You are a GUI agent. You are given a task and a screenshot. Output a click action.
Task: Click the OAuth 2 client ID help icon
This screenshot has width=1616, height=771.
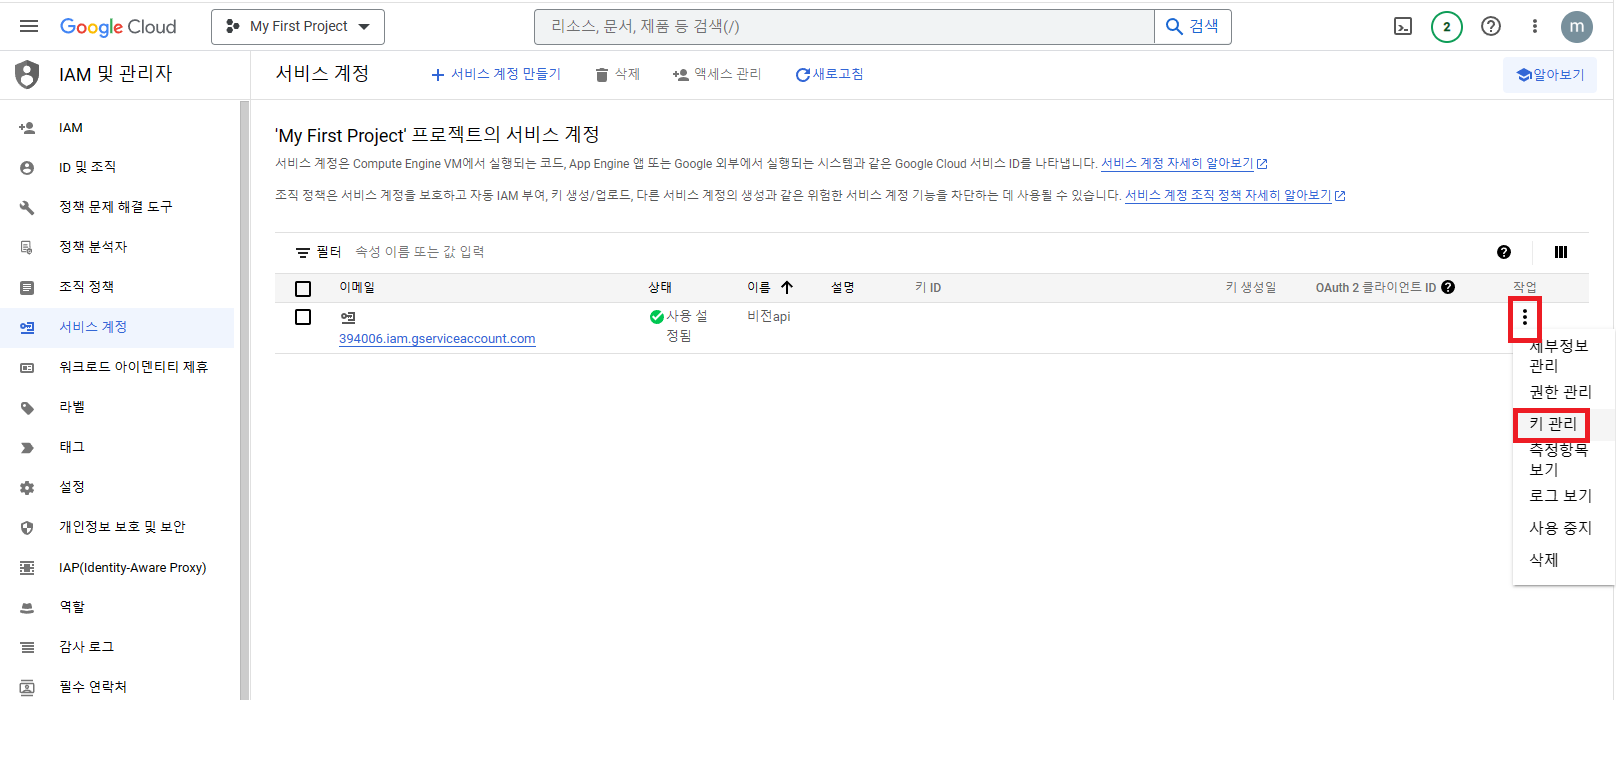tap(1448, 287)
